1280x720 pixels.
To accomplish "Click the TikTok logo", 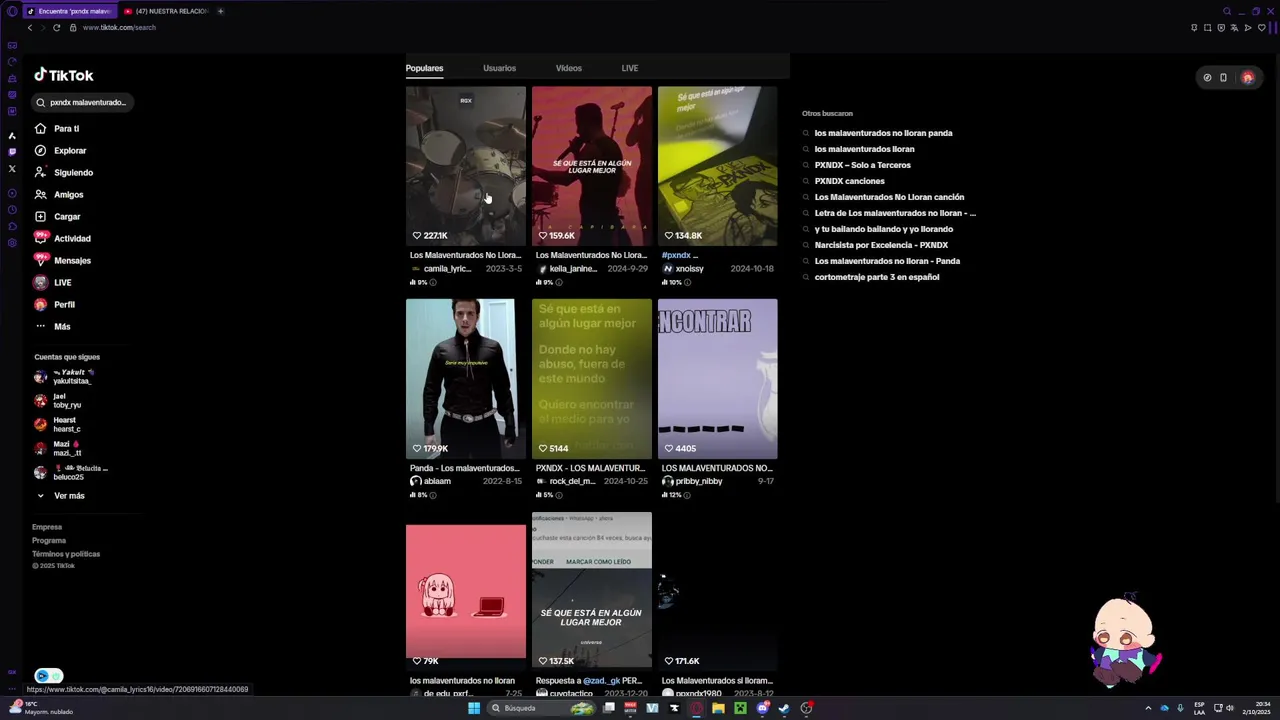I will point(64,75).
